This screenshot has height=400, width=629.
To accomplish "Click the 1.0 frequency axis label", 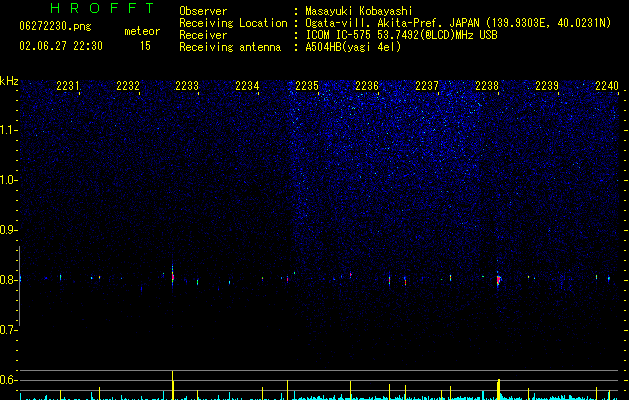I will [8, 180].
